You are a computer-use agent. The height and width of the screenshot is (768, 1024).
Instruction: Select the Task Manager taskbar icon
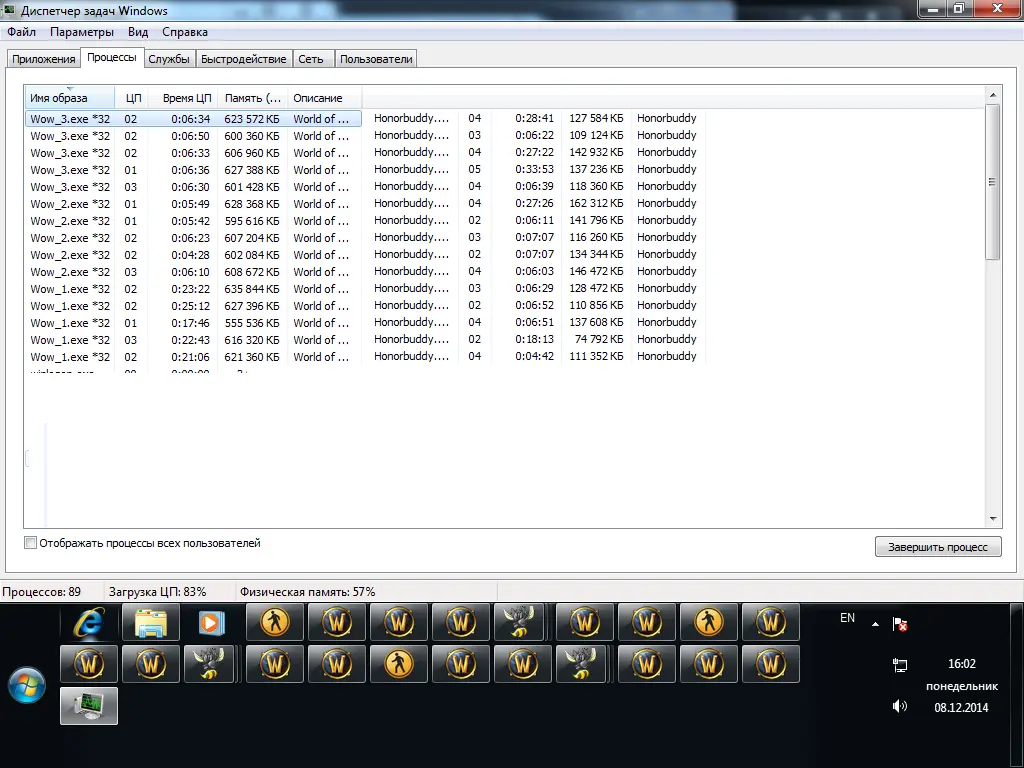tap(89, 705)
